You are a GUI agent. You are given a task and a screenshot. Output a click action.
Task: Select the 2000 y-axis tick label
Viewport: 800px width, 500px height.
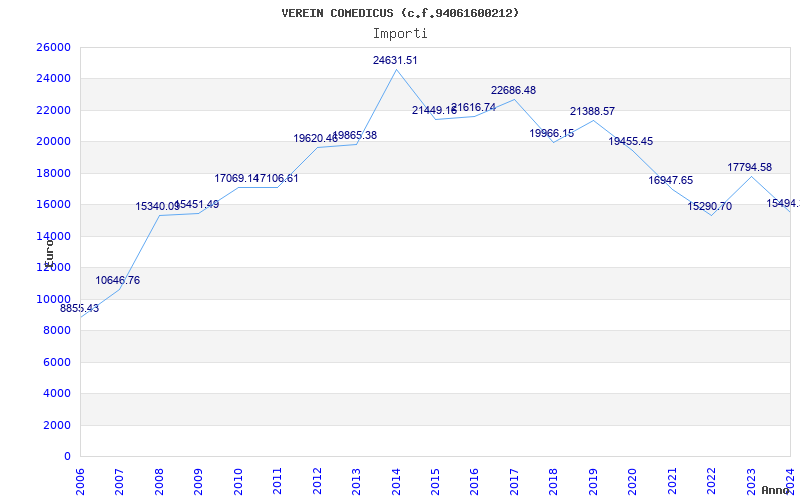[x=57, y=425]
